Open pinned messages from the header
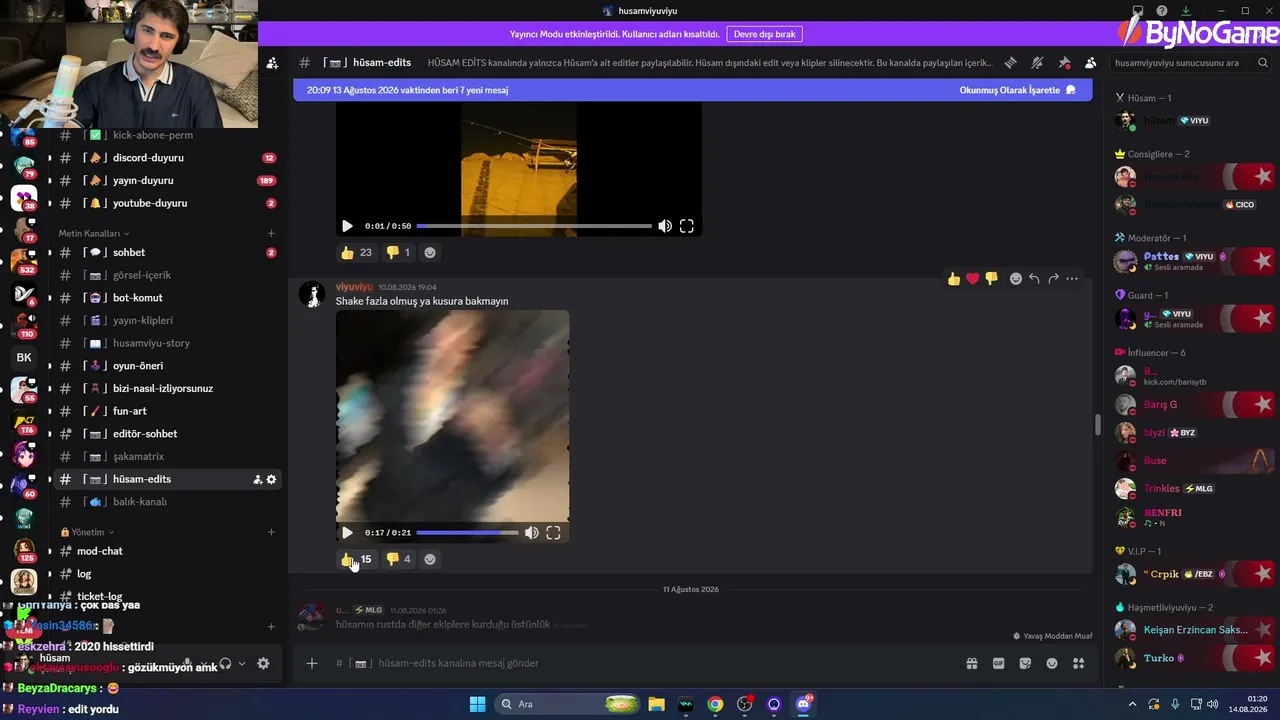 tap(1064, 62)
